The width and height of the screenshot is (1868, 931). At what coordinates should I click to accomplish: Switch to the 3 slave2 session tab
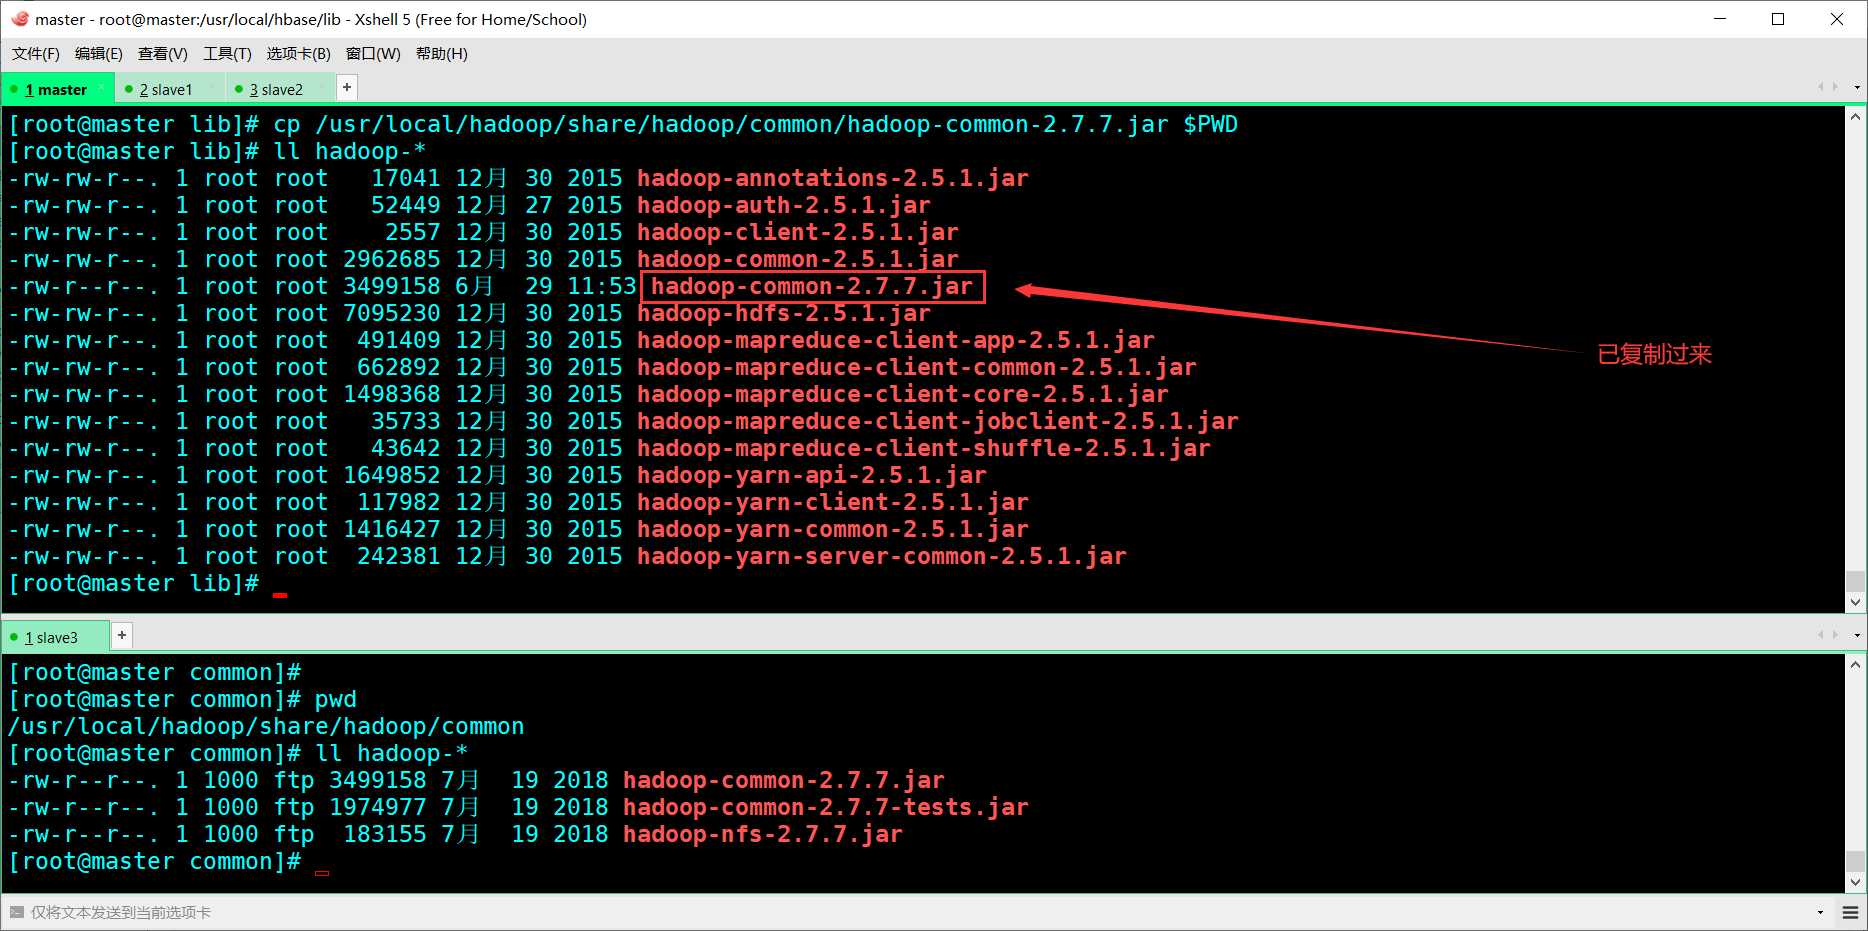[x=279, y=89]
